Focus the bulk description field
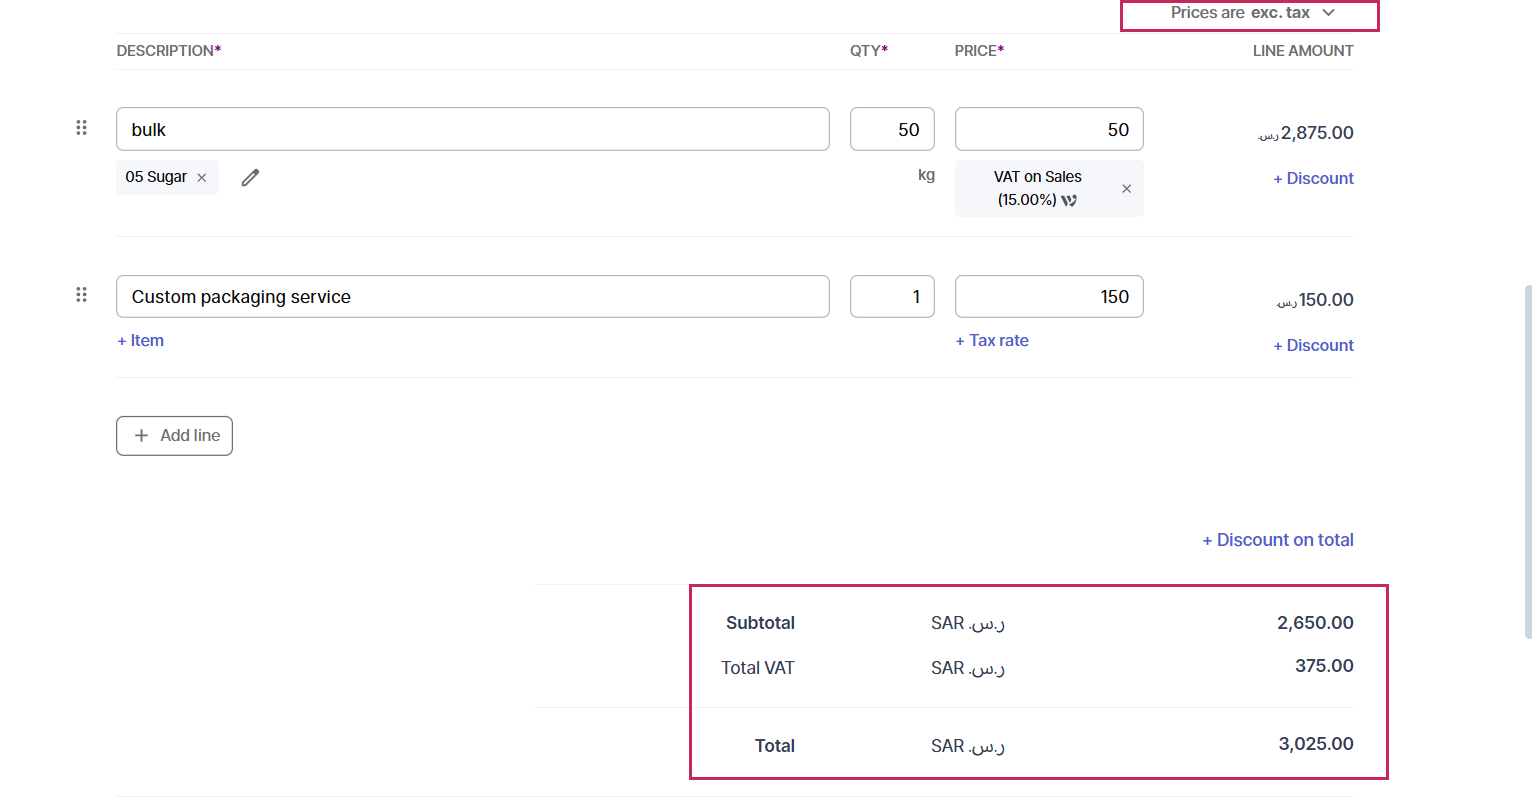This screenshot has width=1532, height=805. (x=472, y=130)
